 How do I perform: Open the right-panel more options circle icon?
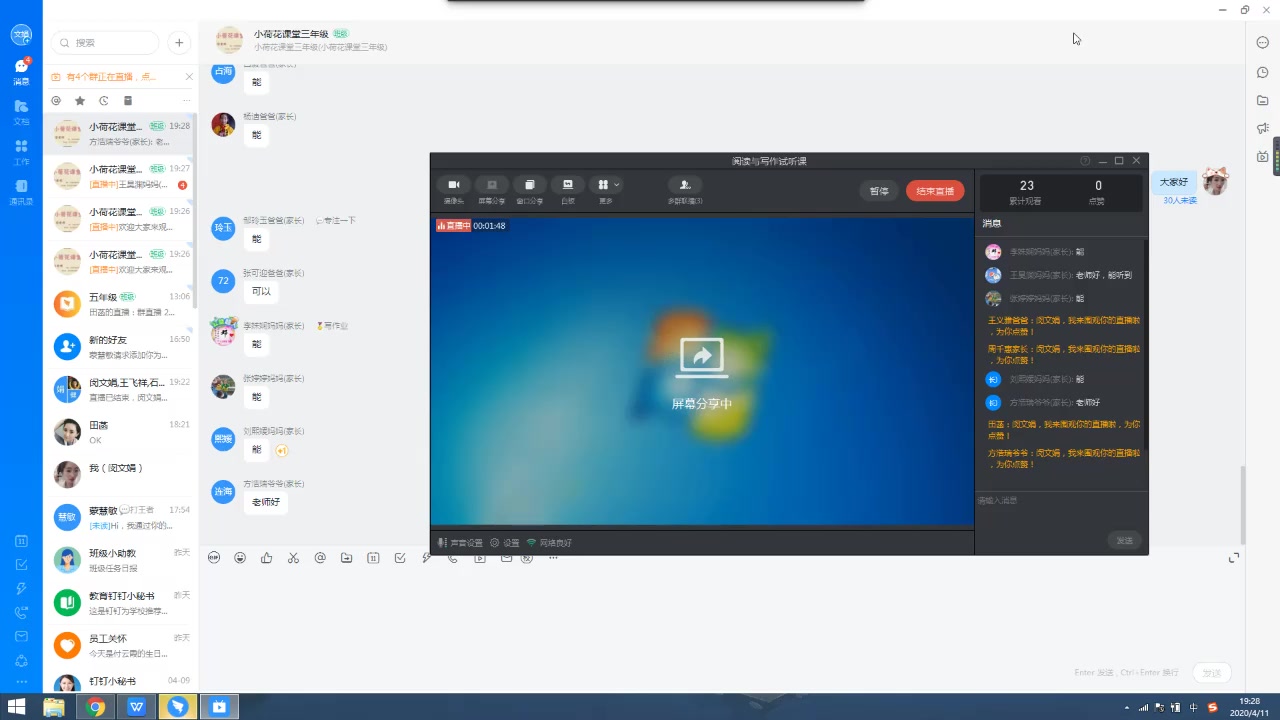pos(1262,42)
